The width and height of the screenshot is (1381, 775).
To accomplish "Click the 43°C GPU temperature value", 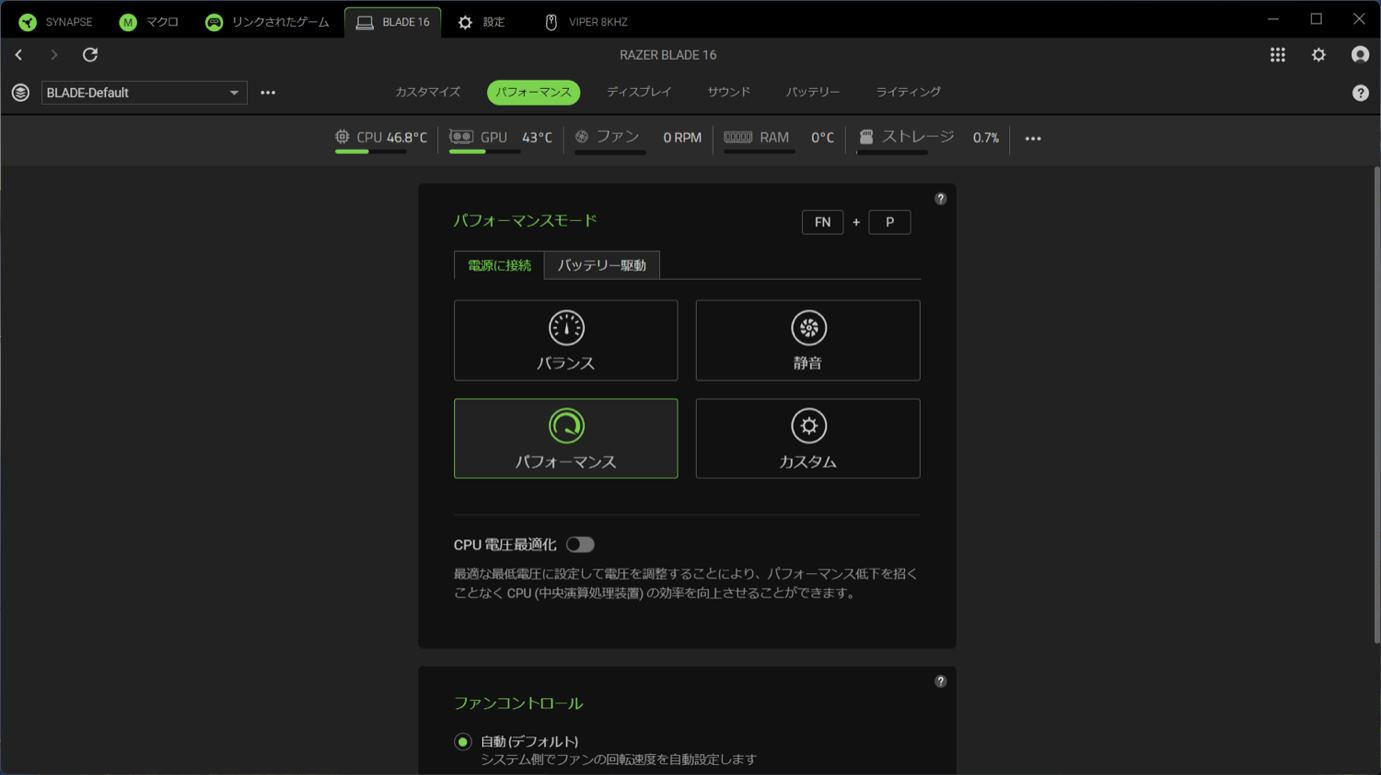I will 537,138.
